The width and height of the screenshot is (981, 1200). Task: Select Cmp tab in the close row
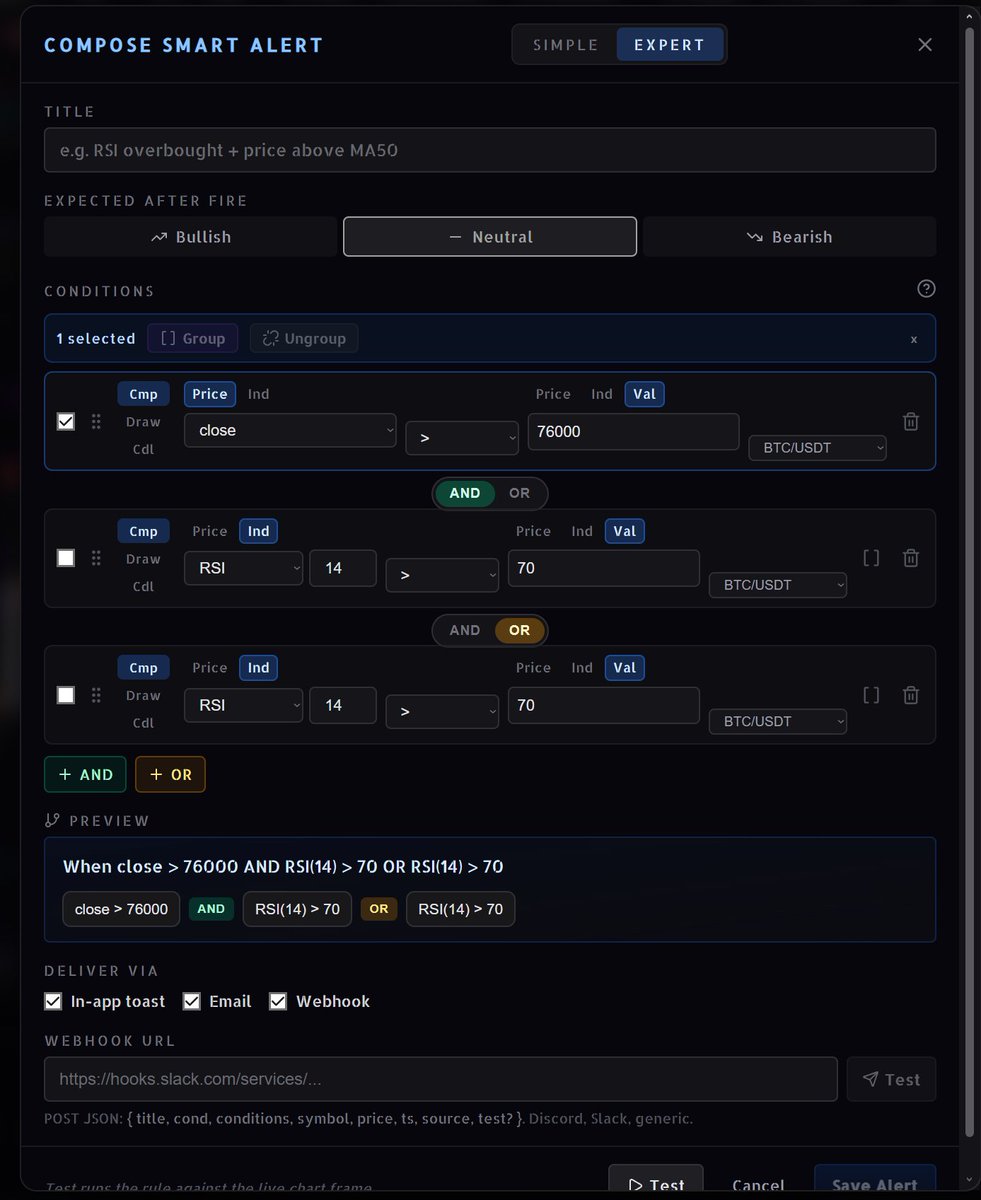click(x=143, y=394)
